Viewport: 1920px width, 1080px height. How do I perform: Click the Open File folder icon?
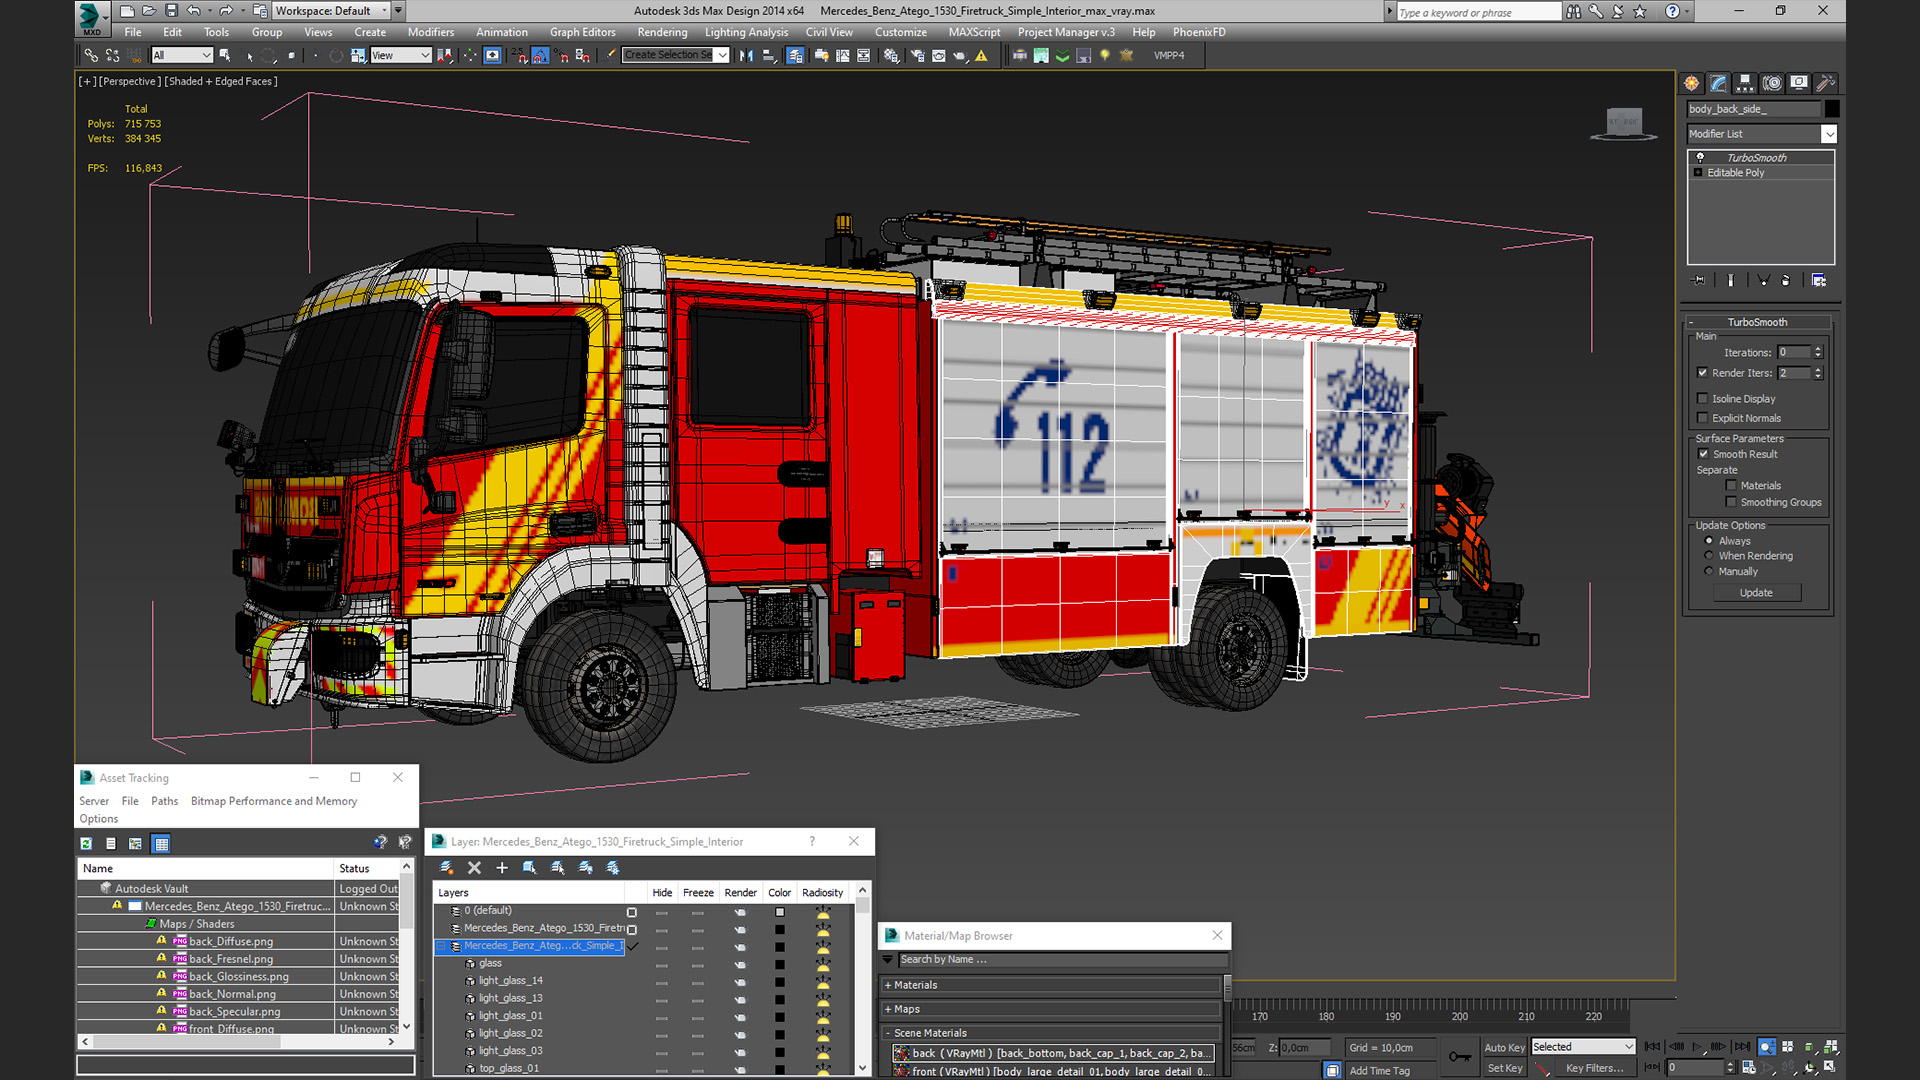coord(149,11)
